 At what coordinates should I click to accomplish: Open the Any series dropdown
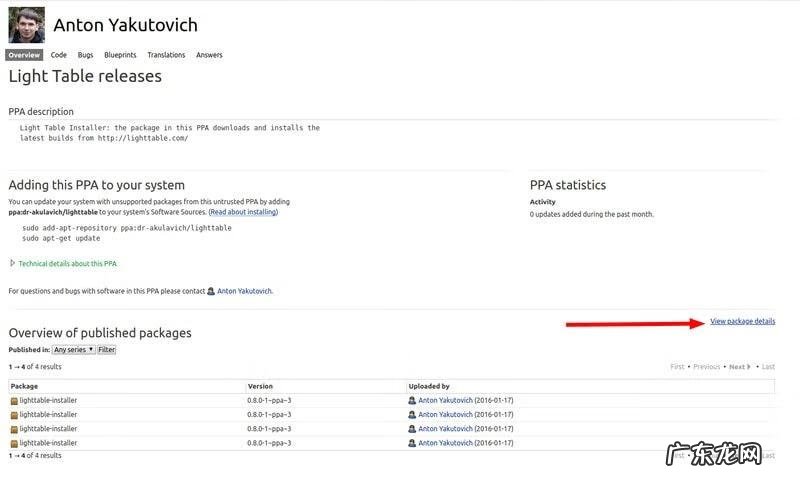tap(74, 350)
